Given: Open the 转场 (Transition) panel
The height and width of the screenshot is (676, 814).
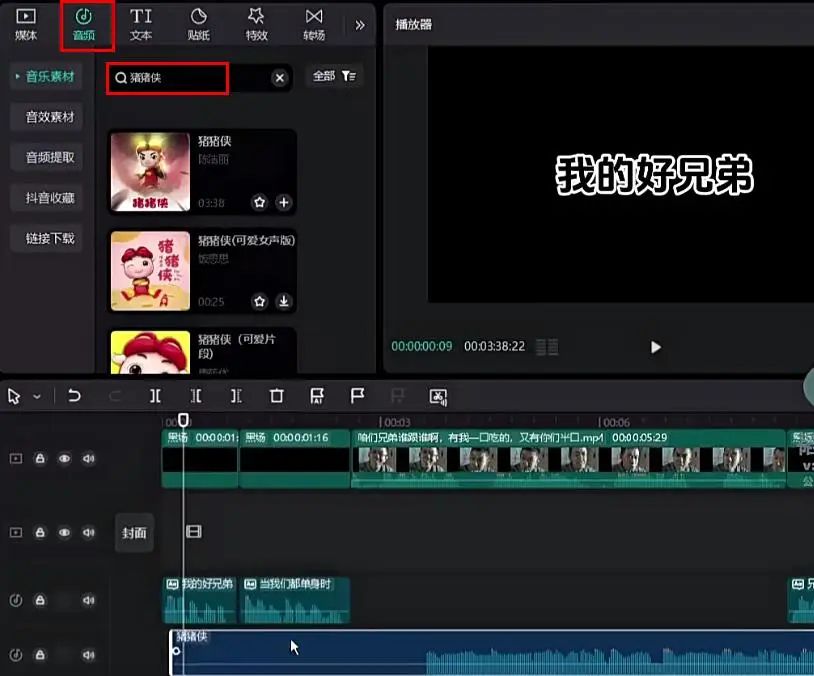Looking at the screenshot, I should (x=314, y=25).
